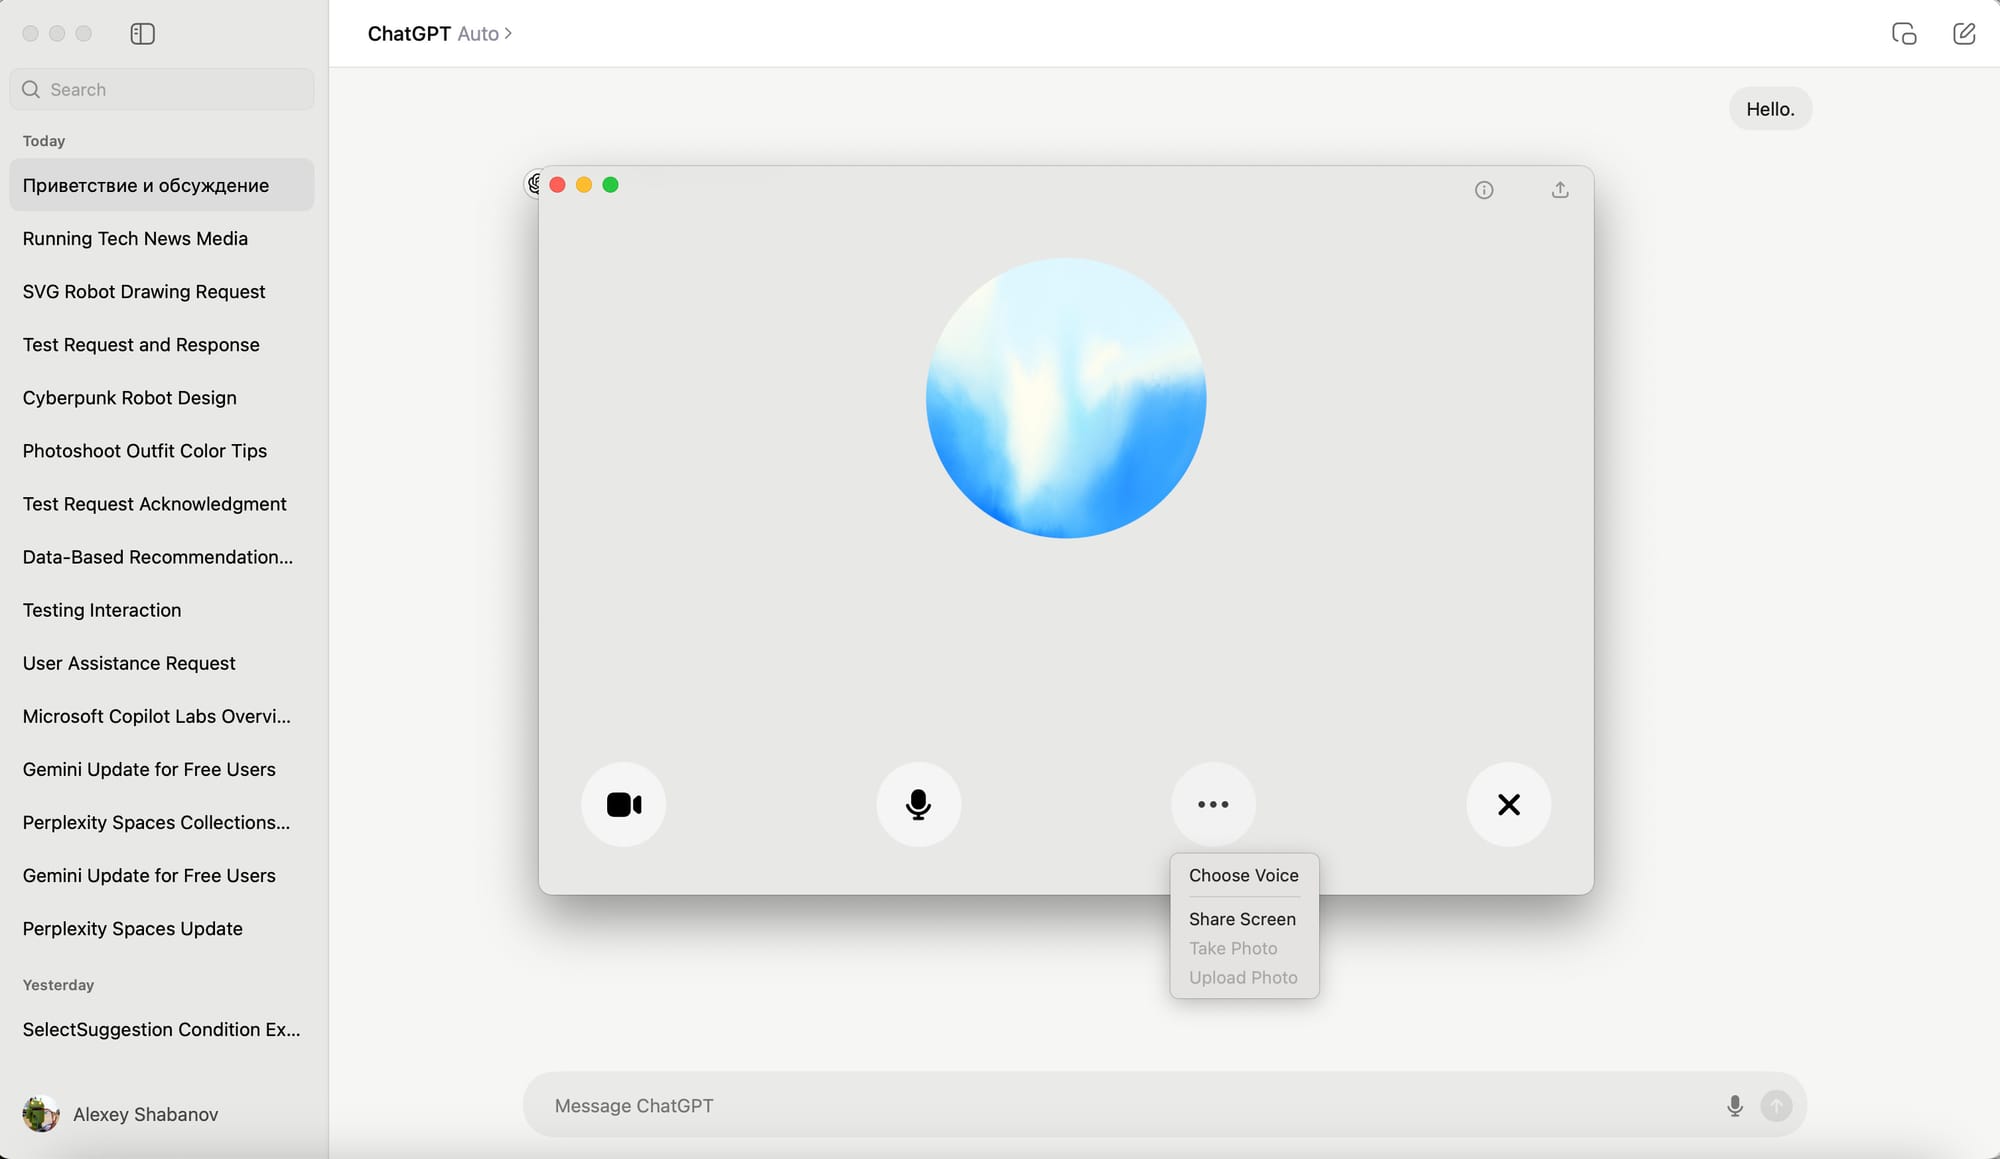Select Share Screen from the menu
2000x1159 pixels.
(x=1242, y=919)
